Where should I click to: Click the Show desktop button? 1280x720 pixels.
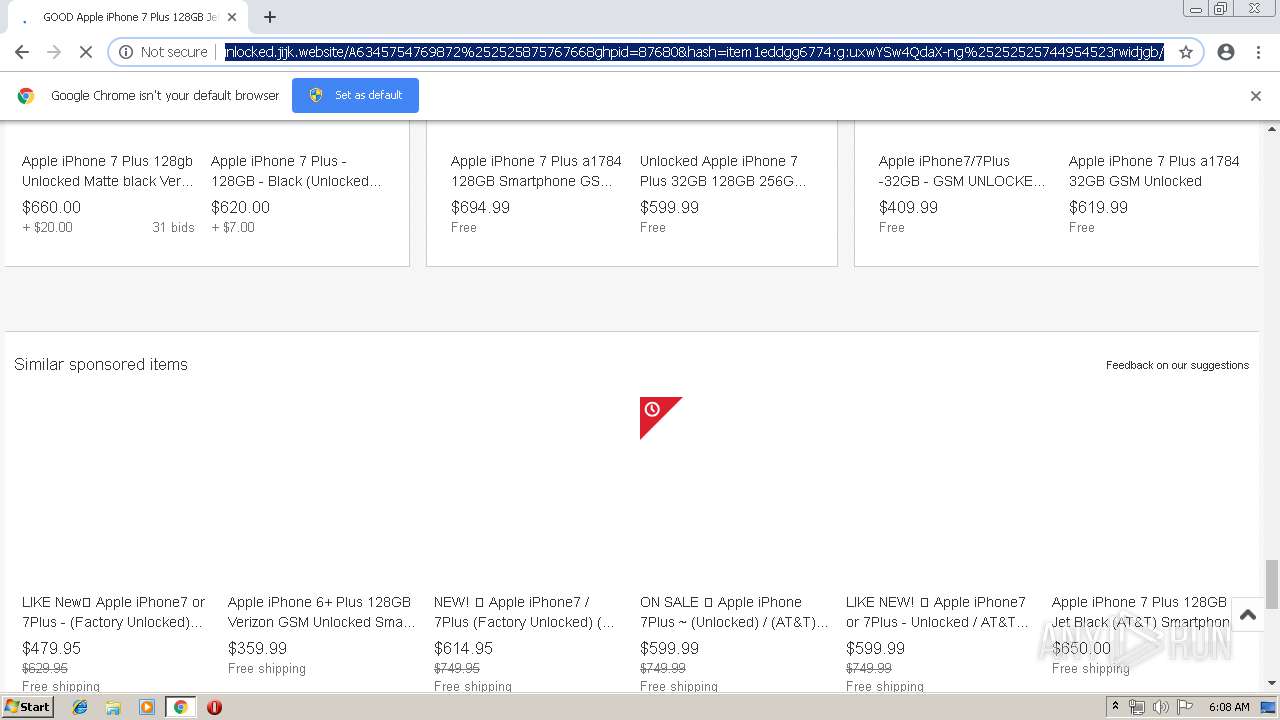(x=1270, y=707)
